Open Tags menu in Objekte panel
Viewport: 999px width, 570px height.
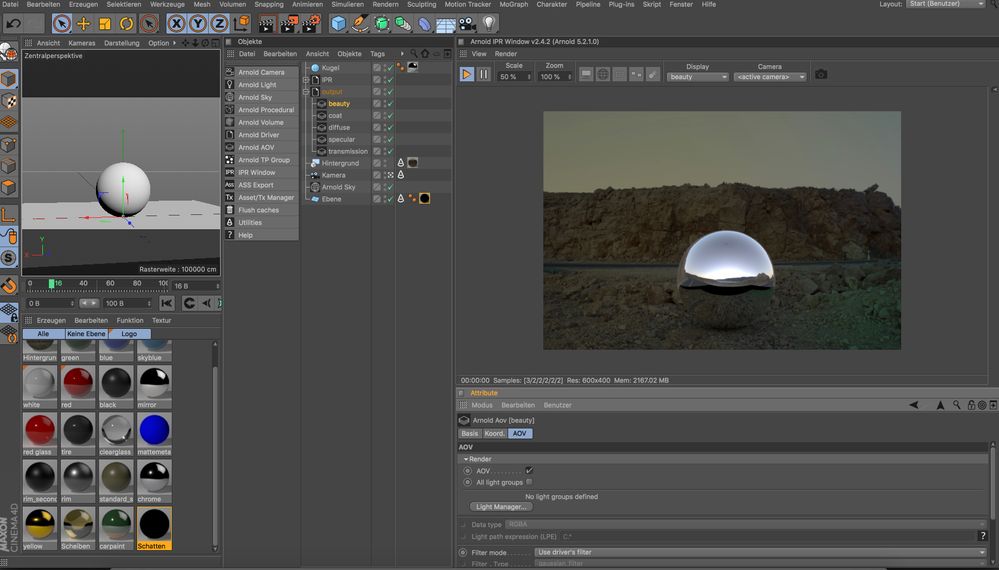[377, 54]
